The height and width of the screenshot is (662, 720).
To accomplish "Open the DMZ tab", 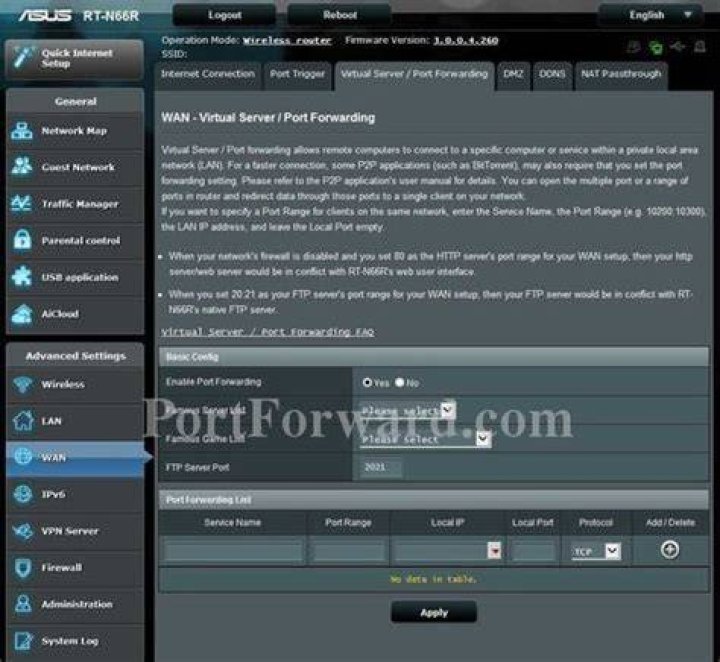I will click(513, 74).
